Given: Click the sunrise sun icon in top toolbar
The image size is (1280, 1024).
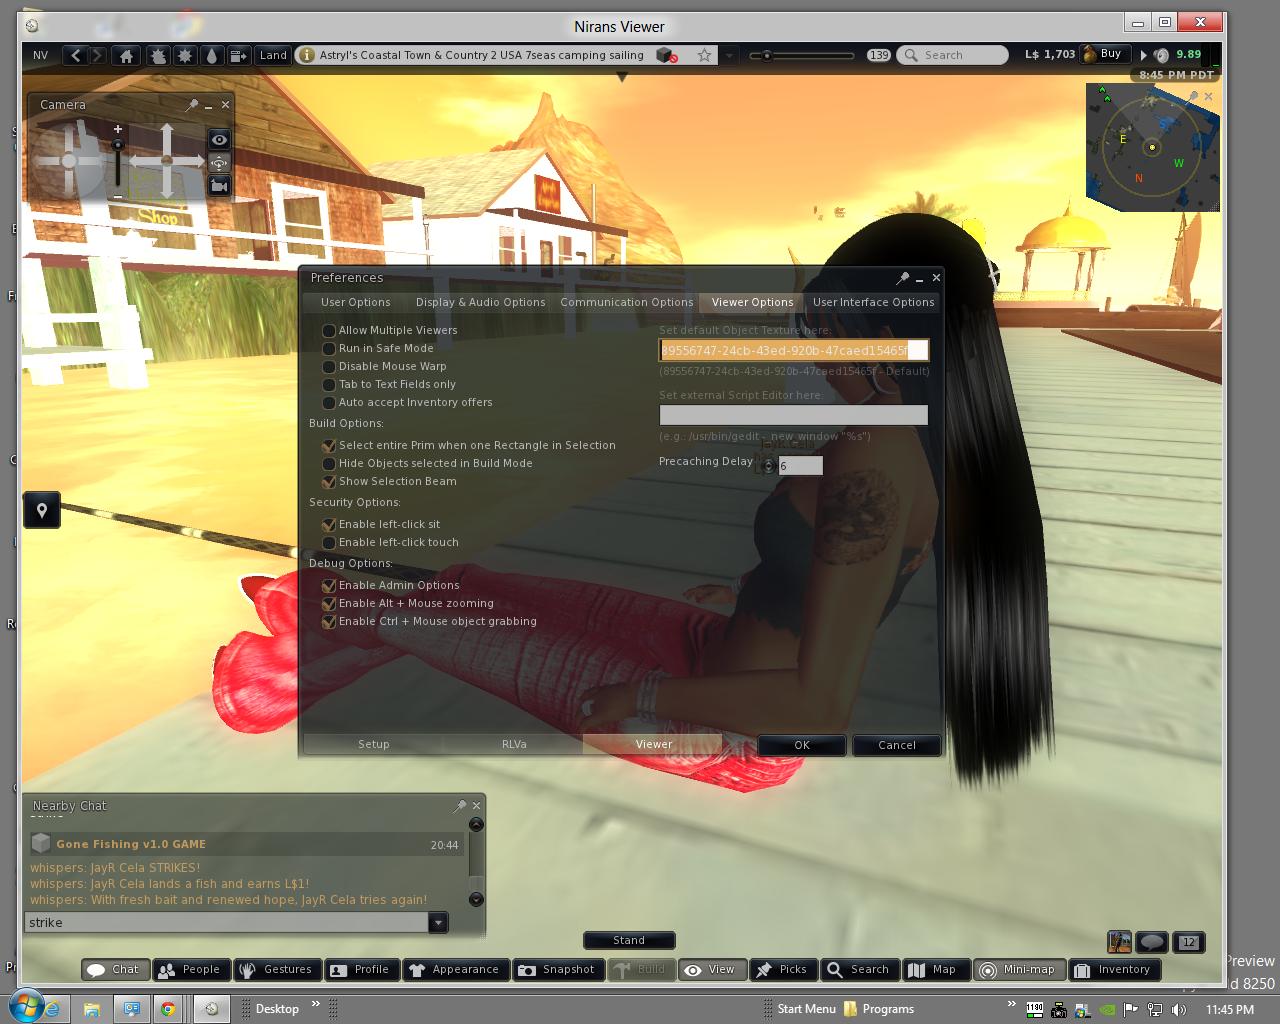Looking at the screenshot, I should [x=158, y=56].
